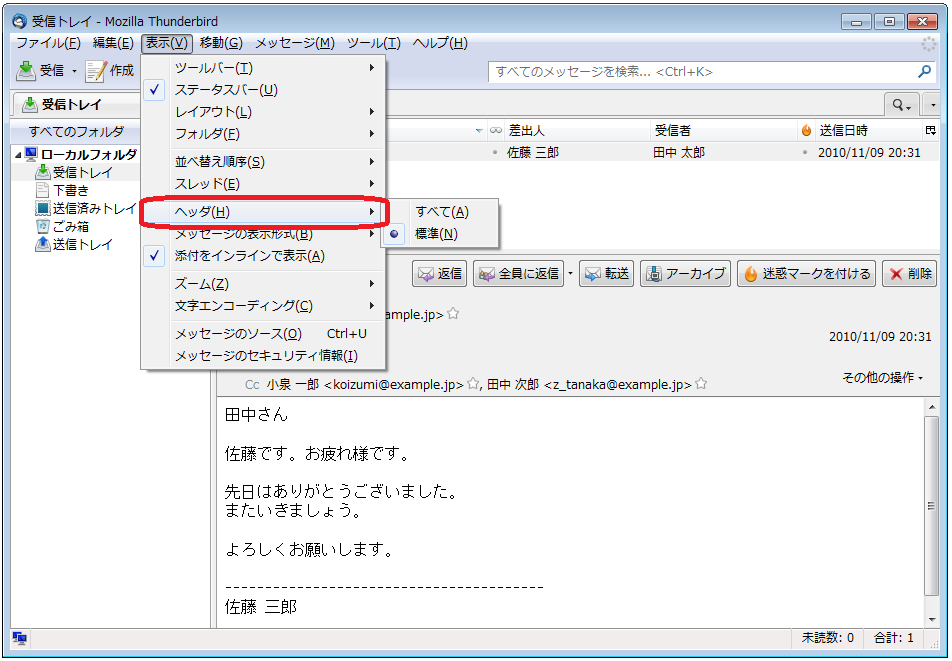This screenshot has height=661, width=952.
Task: Open the 移動 menu
Action: 221,43
